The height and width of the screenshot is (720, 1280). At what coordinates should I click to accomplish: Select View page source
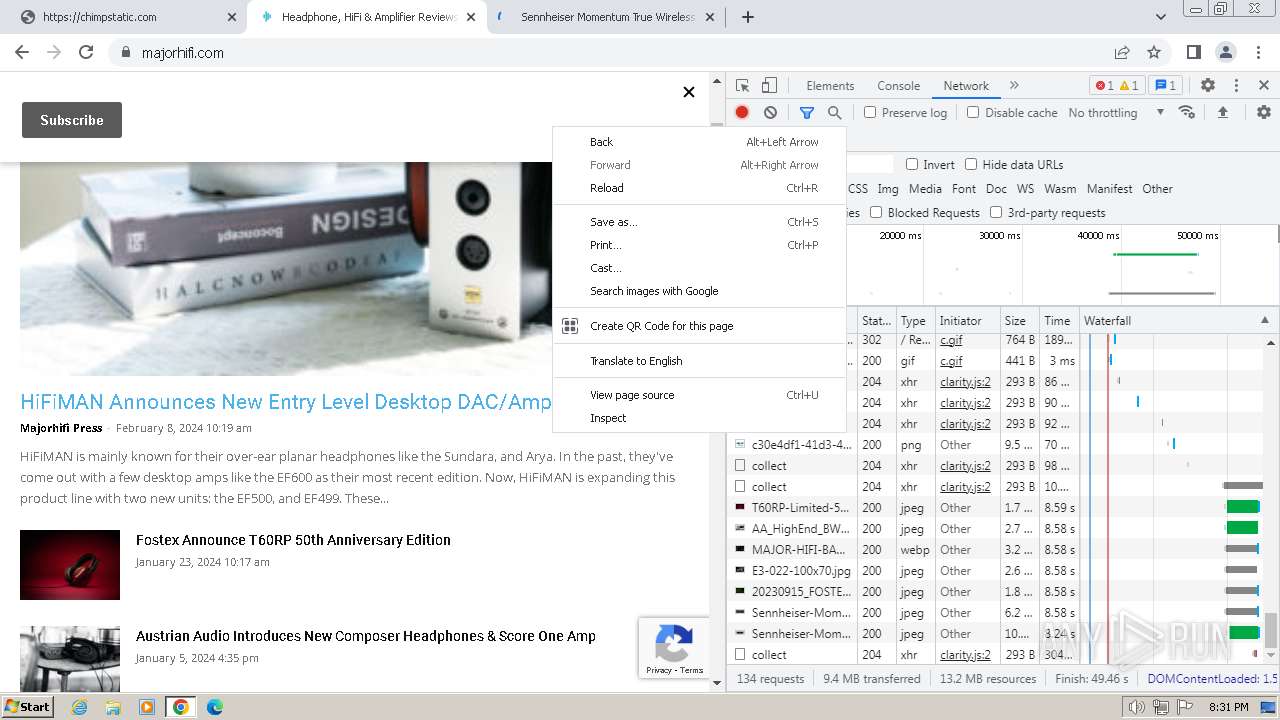coord(700,395)
